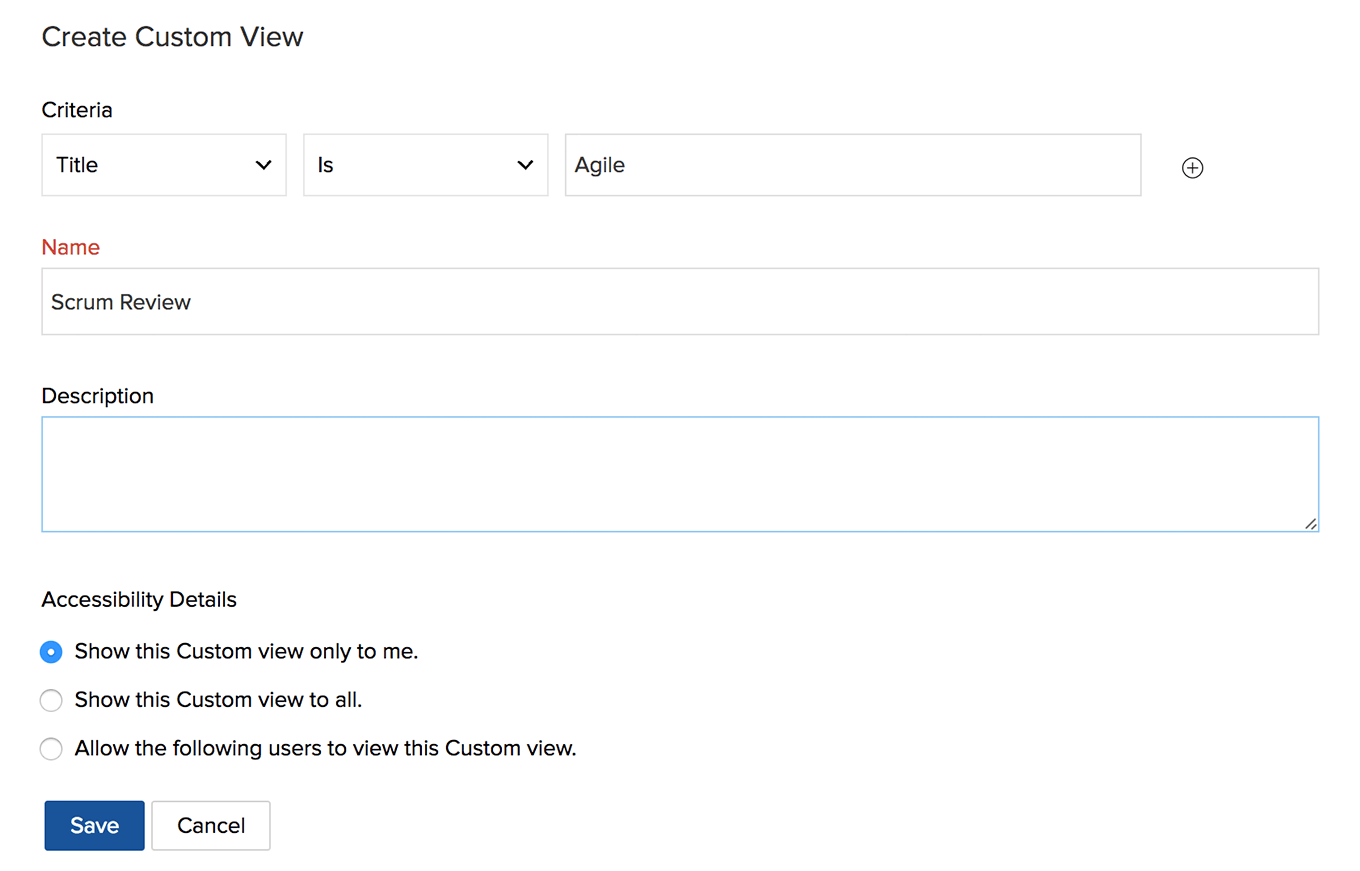Click the Agile criteria value field
Image resolution: width=1360 pixels, height=871 pixels.
(853, 165)
